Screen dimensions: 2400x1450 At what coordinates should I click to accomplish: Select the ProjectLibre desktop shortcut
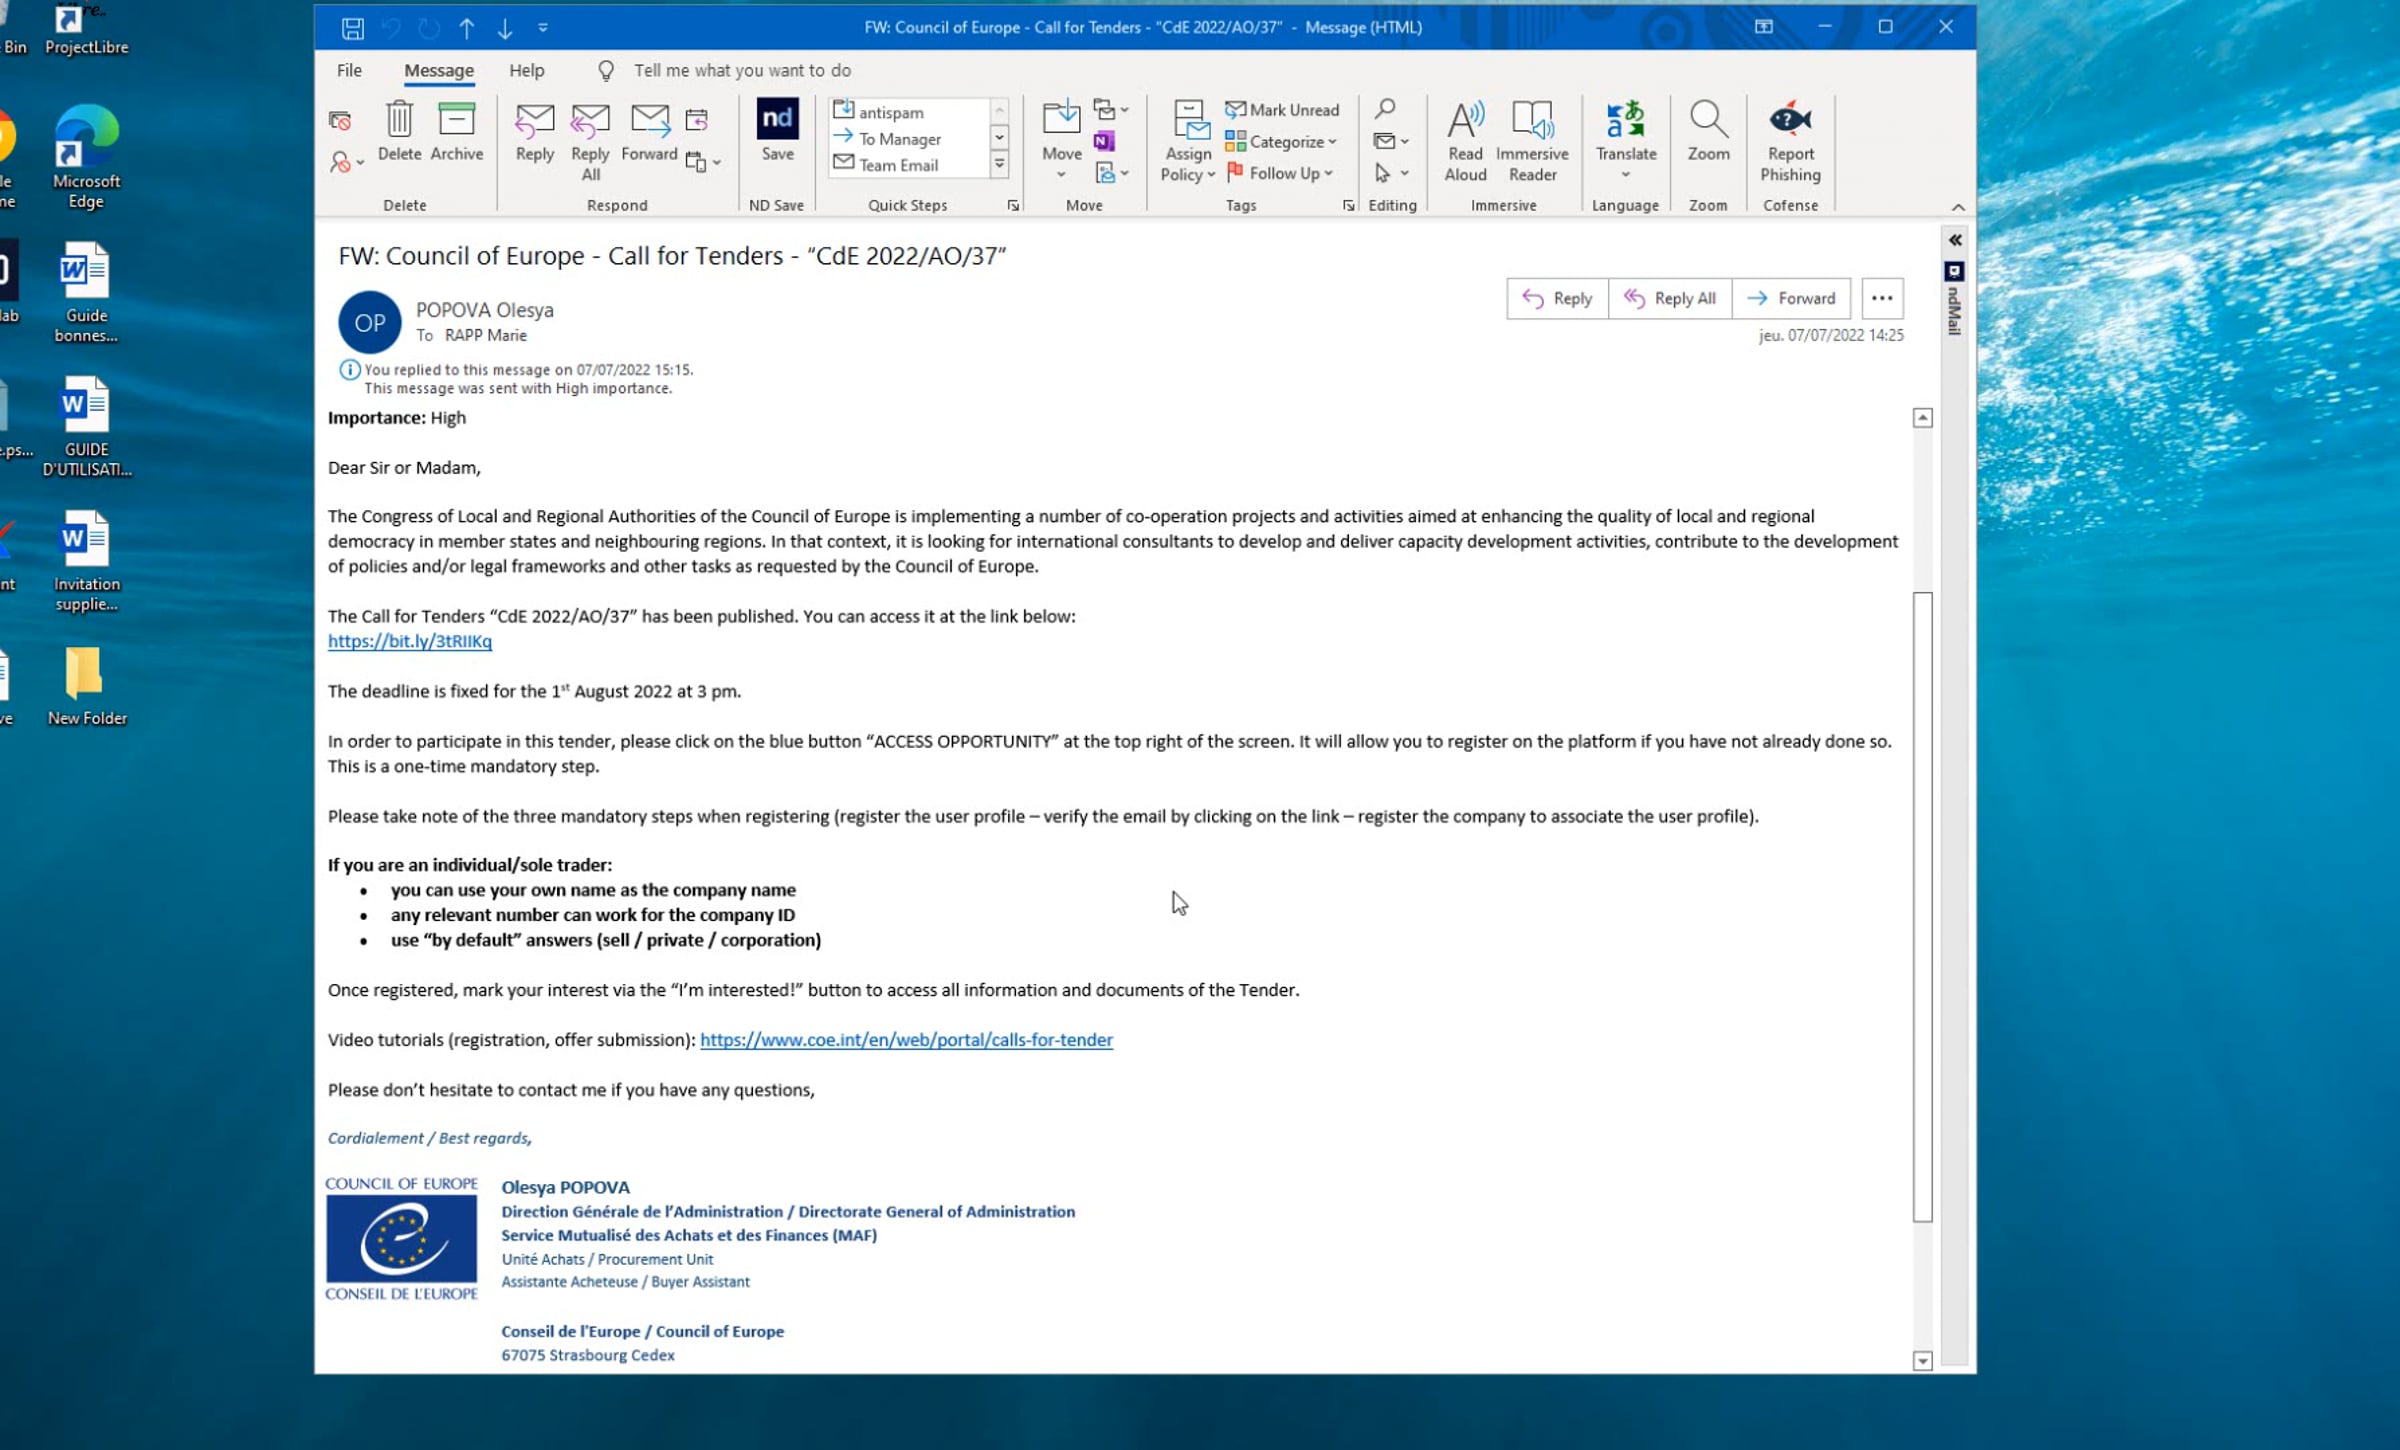tap(86, 30)
